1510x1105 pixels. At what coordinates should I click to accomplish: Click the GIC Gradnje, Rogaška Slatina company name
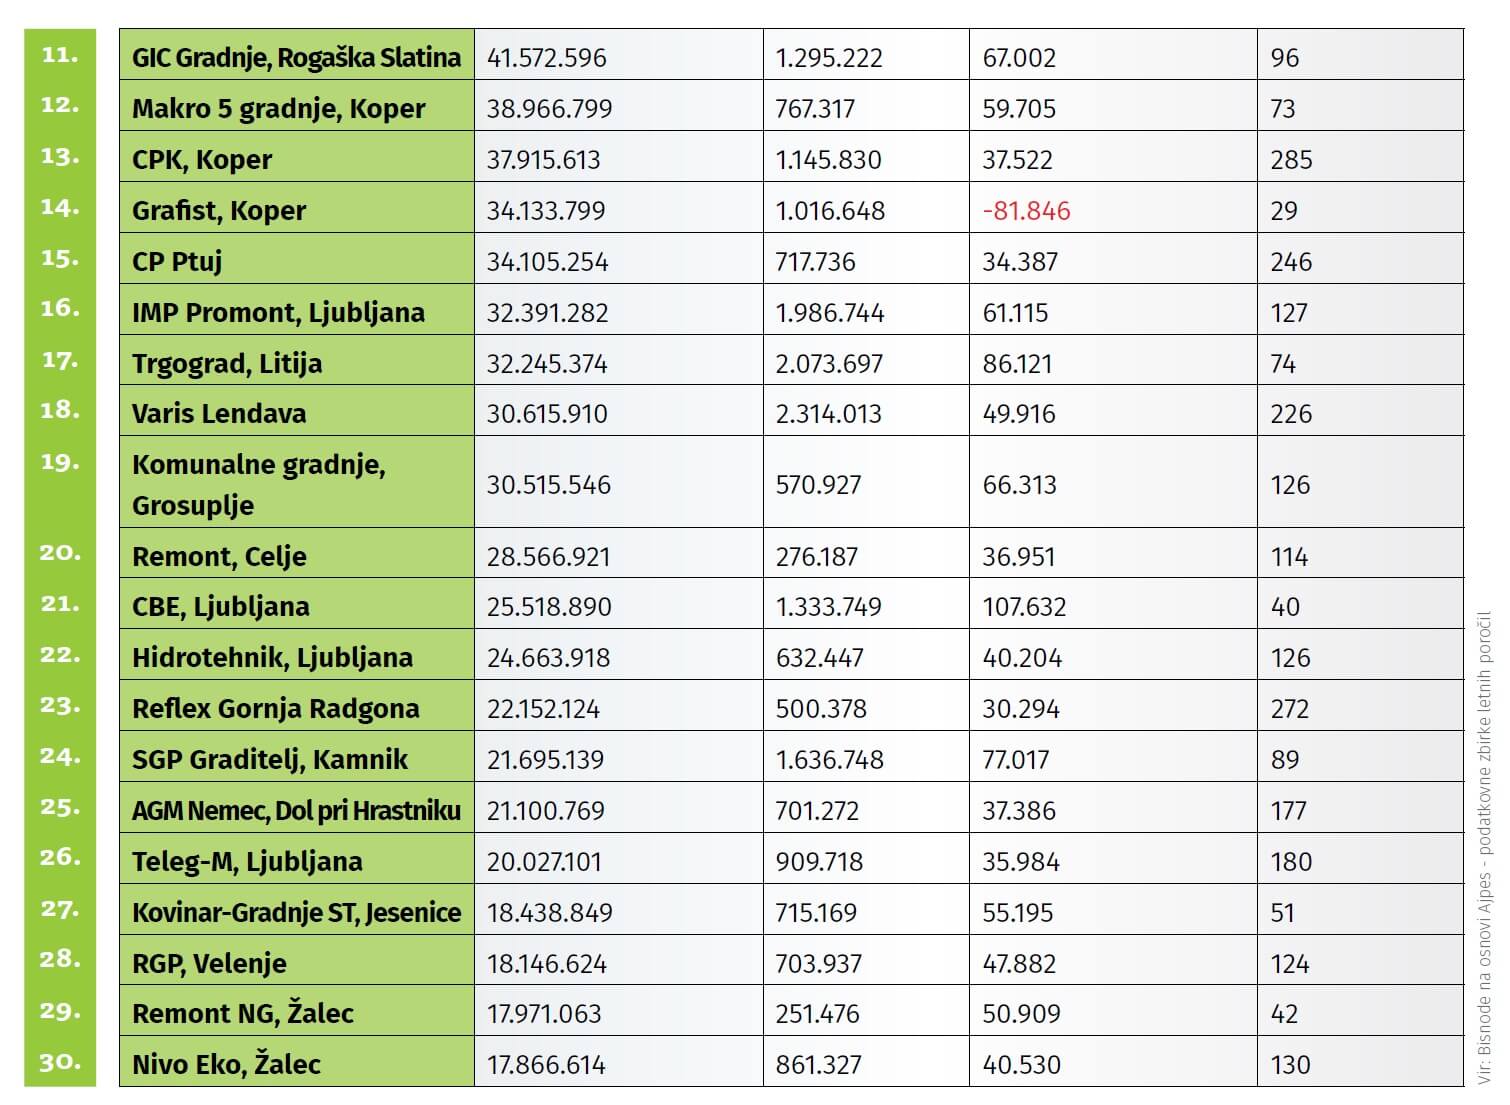coord(296,57)
